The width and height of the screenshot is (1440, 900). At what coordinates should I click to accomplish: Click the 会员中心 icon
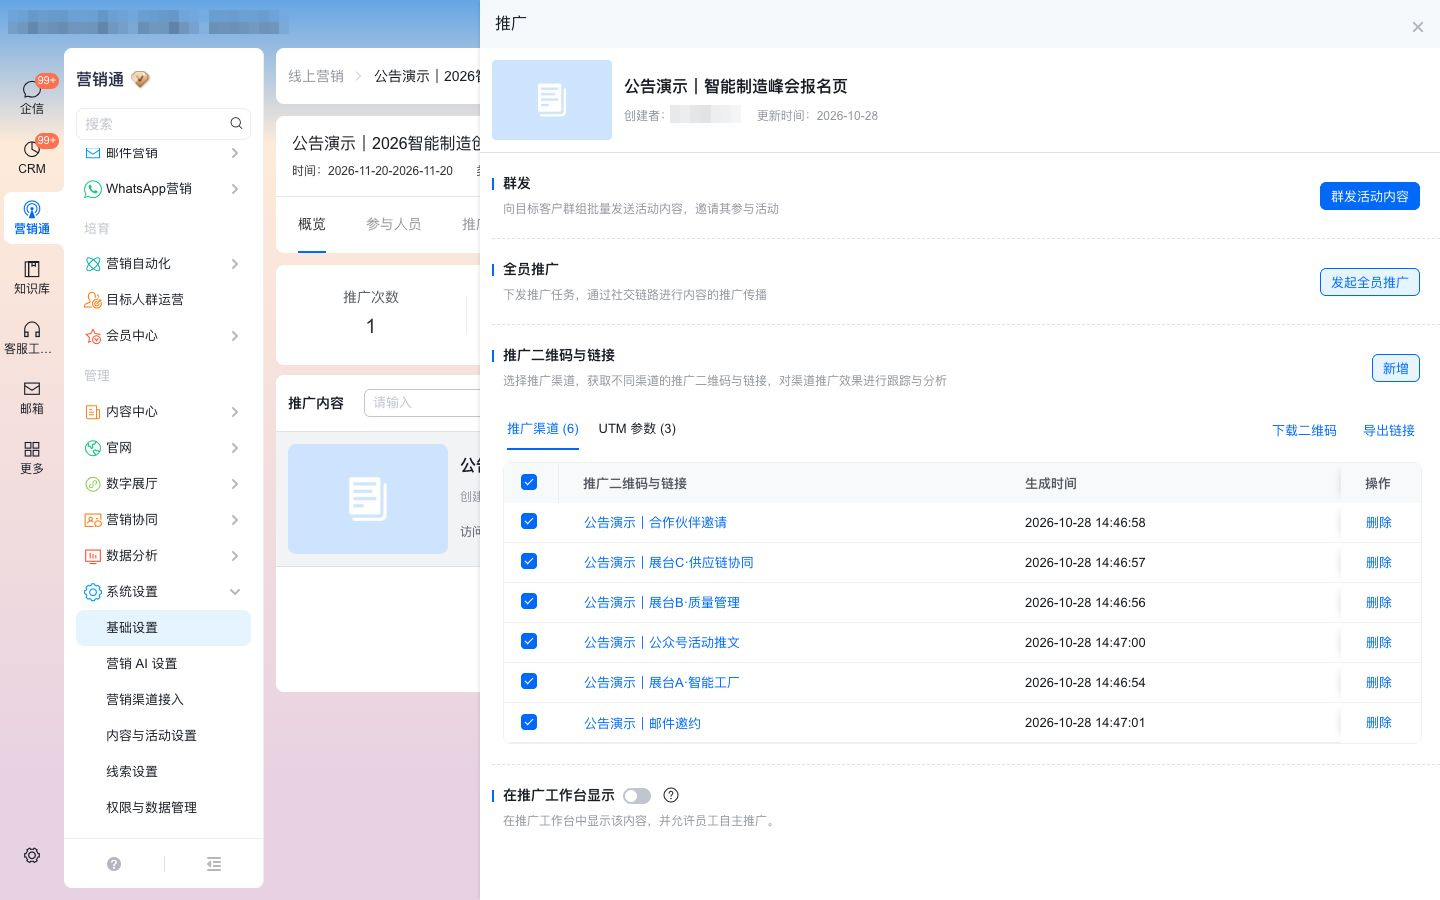click(x=93, y=335)
